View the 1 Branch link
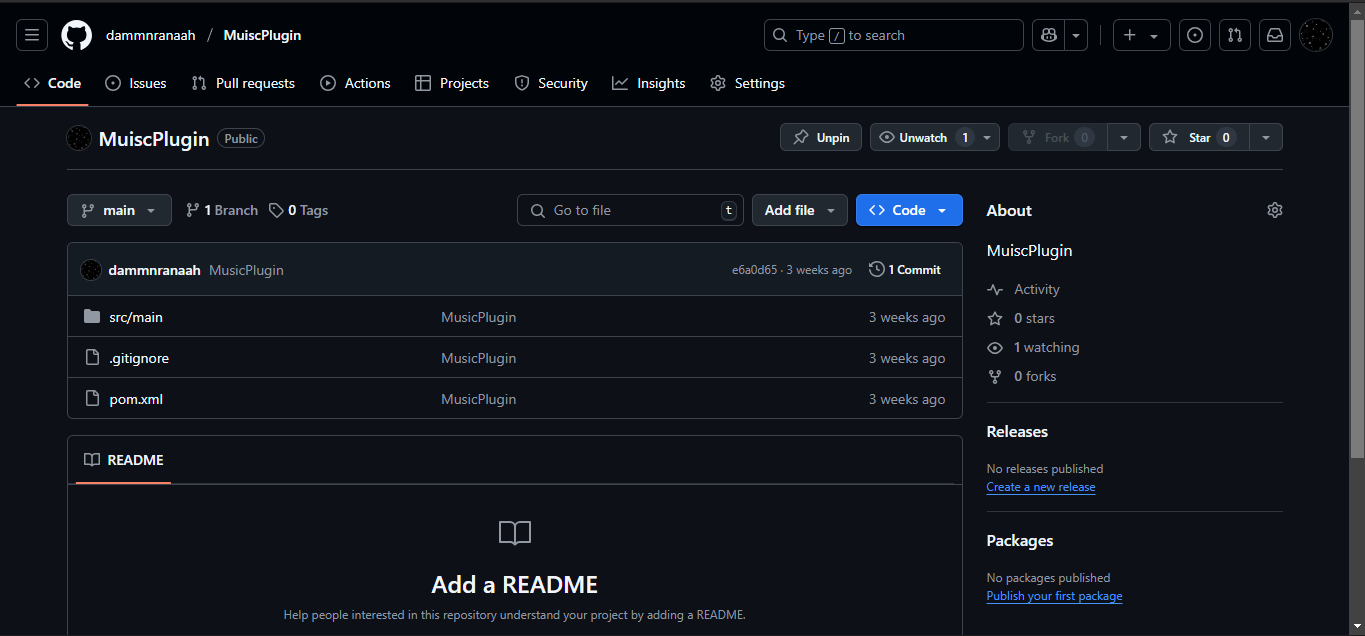Viewport: 1365px width, 636px height. (x=222, y=210)
